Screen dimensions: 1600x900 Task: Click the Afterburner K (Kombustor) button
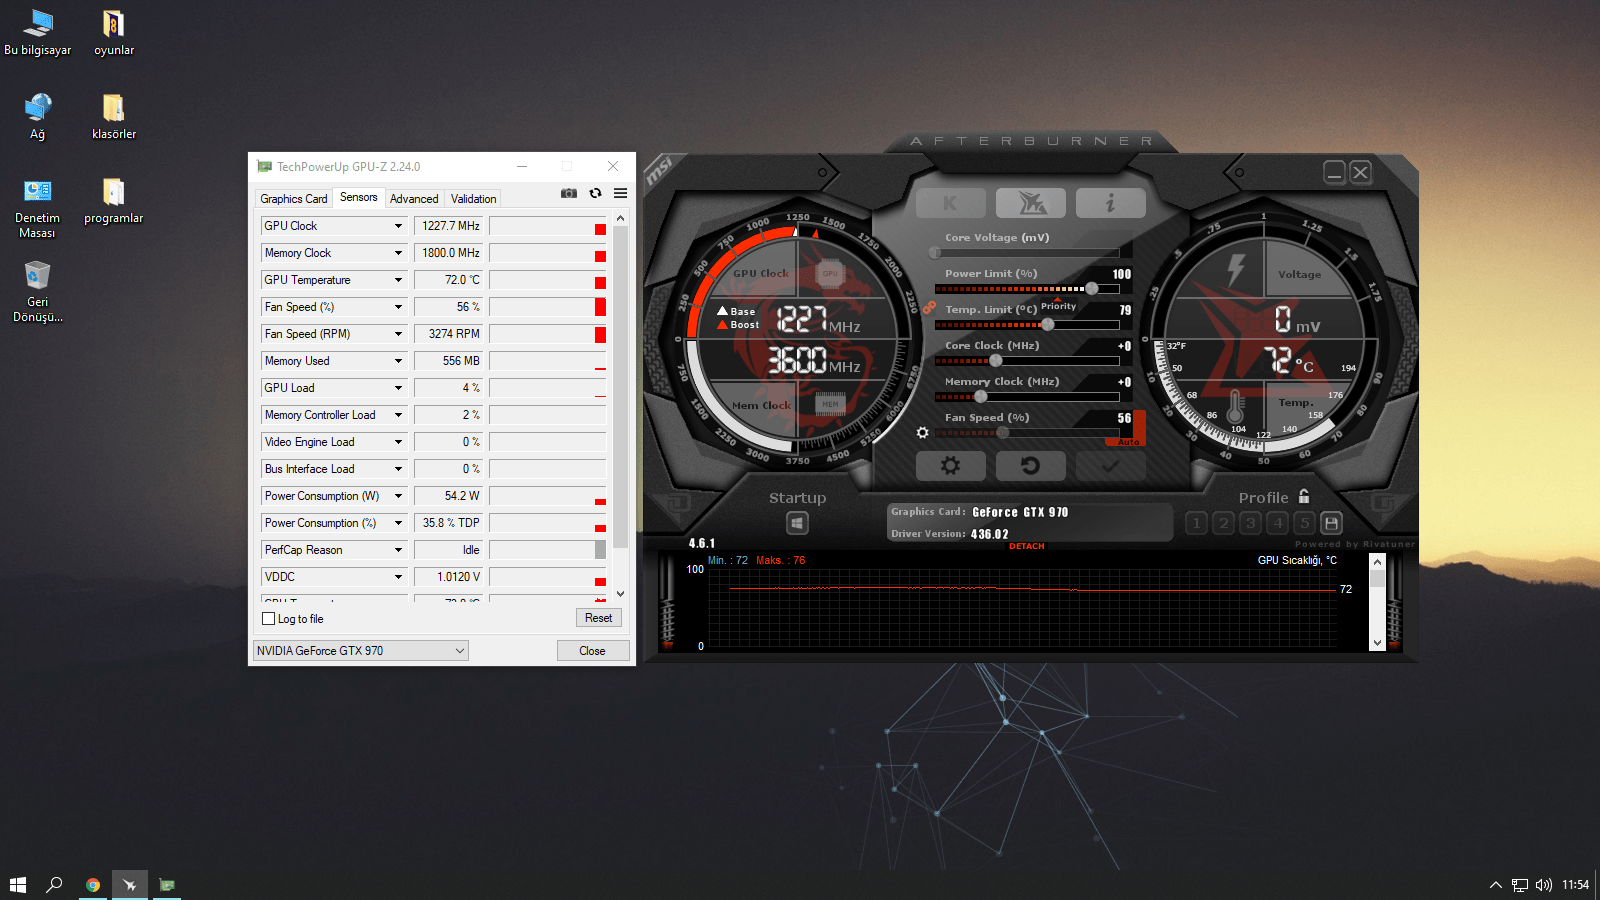tap(951, 203)
